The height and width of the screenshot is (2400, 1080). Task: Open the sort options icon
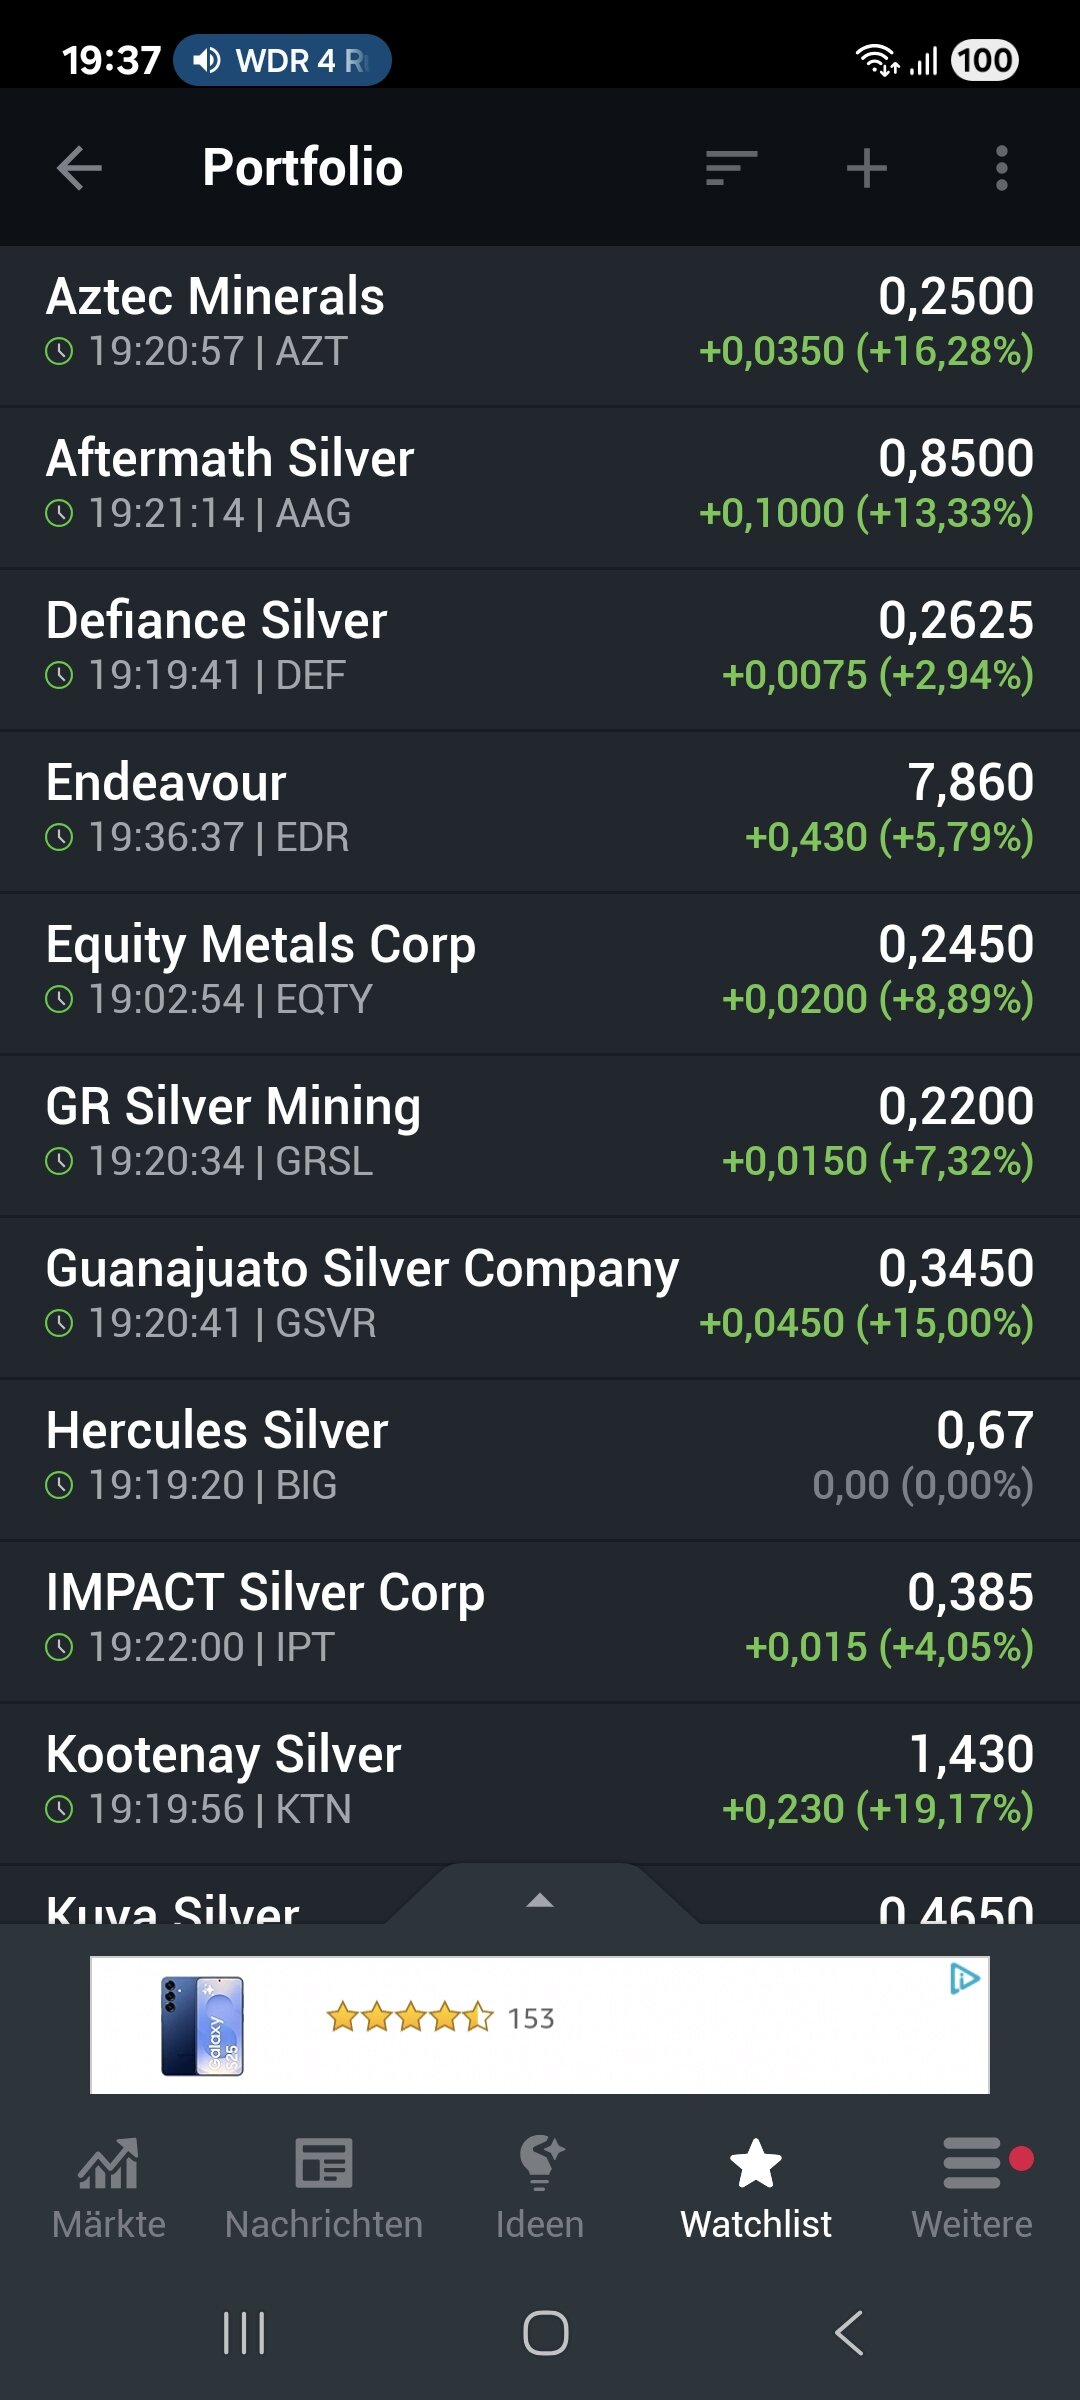coord(731,168)
